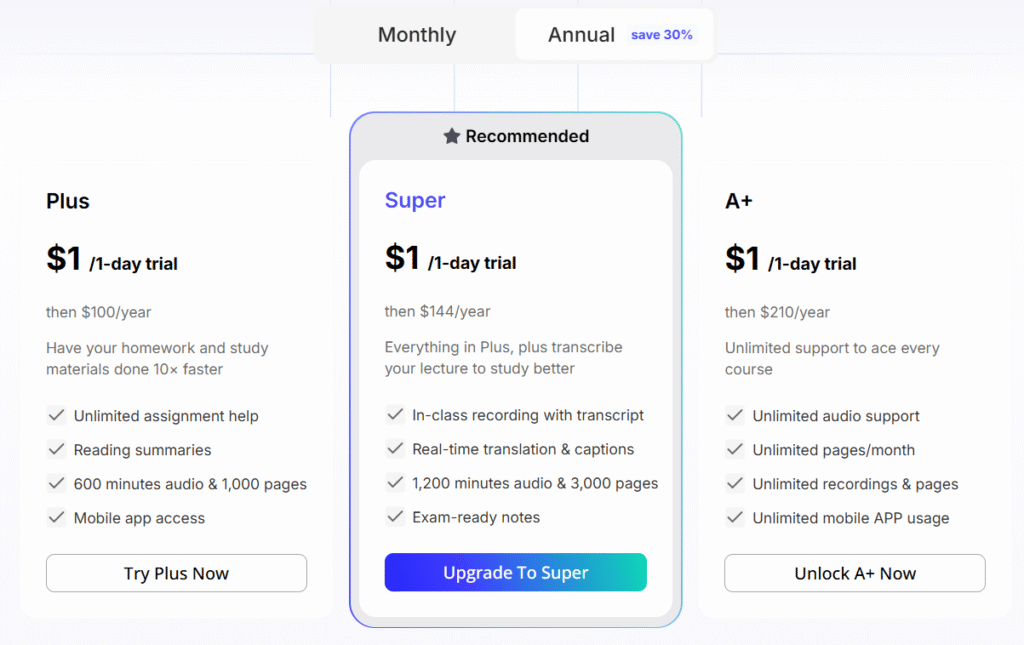This screenshot has height=645, width=1024.
Task: Select the Annual billing option
Action: coord(581,34)
